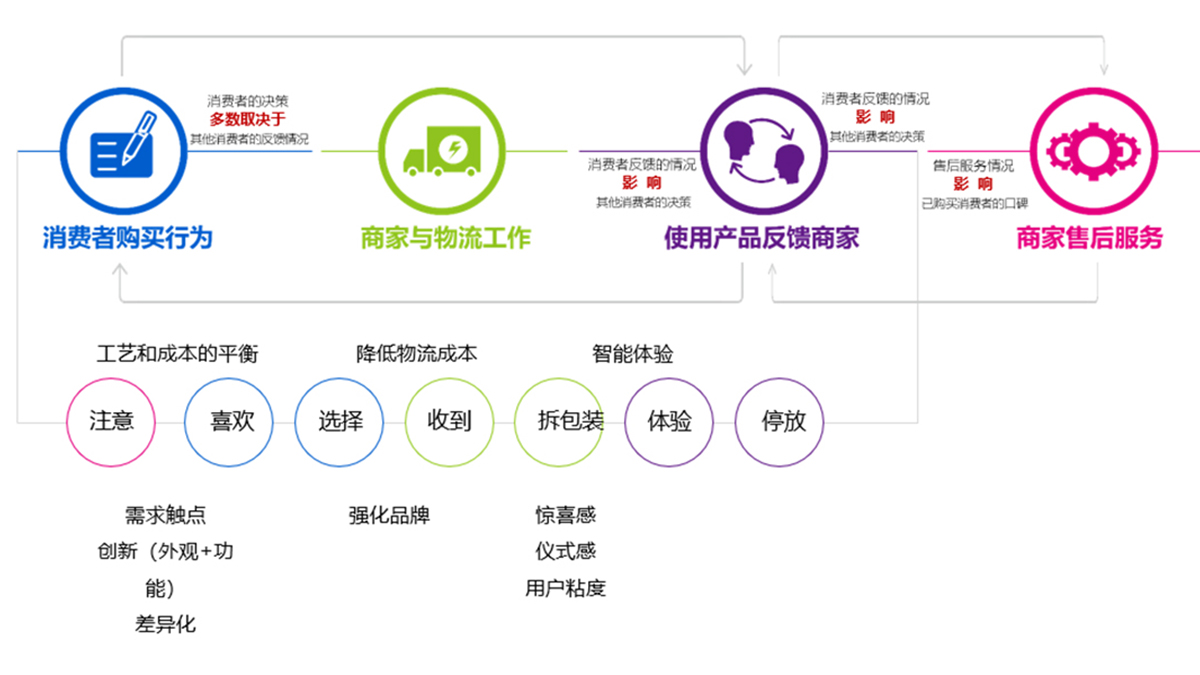The image size is (1200, 675).
Task: Select the 强化品牌 text
Action: (x=389, y=515)
